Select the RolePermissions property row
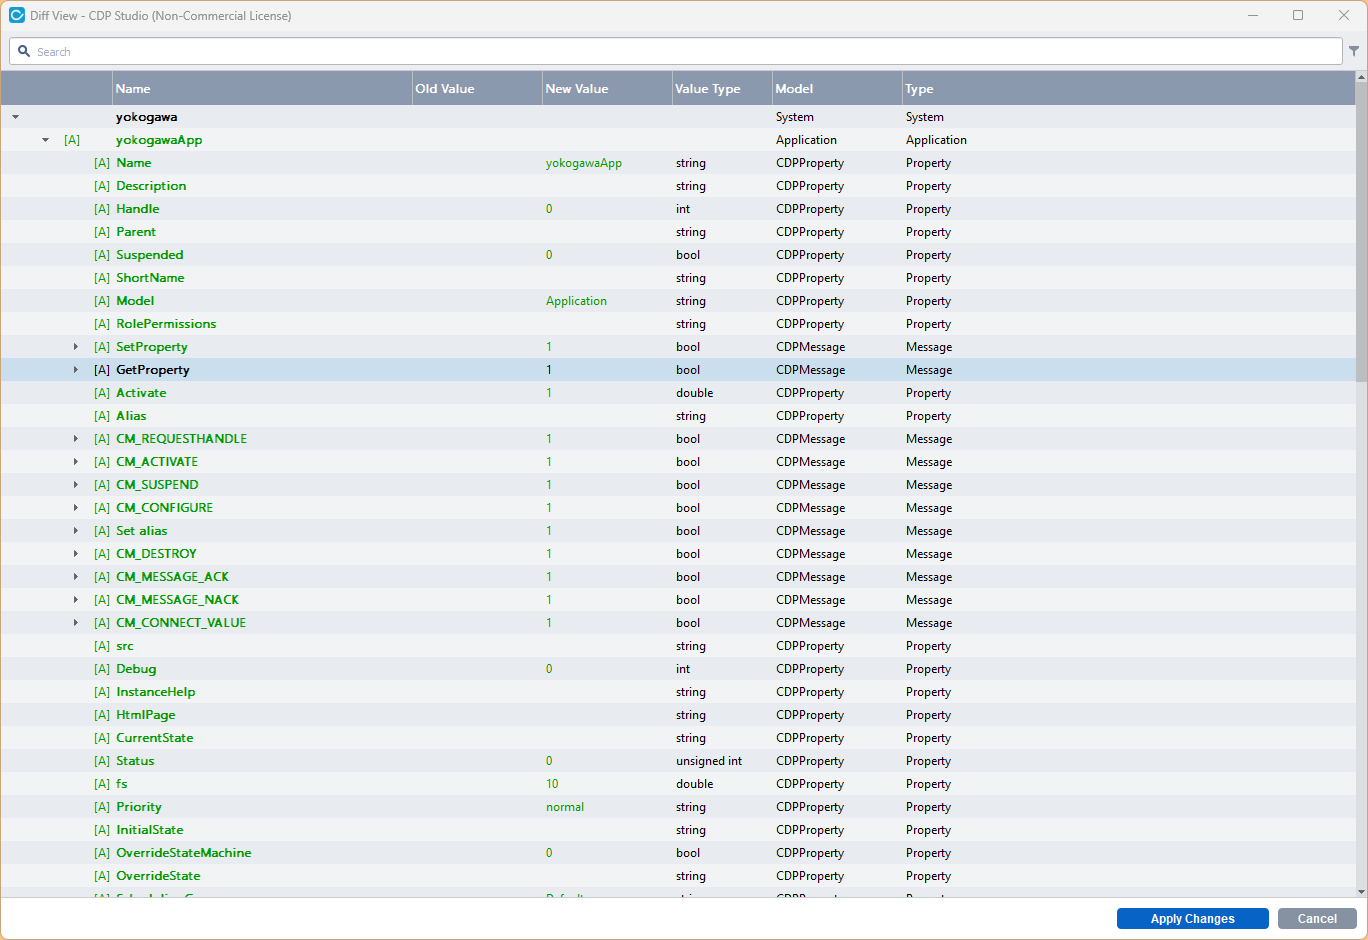The width and height of the screenshot is (1368, 940). 678,324
